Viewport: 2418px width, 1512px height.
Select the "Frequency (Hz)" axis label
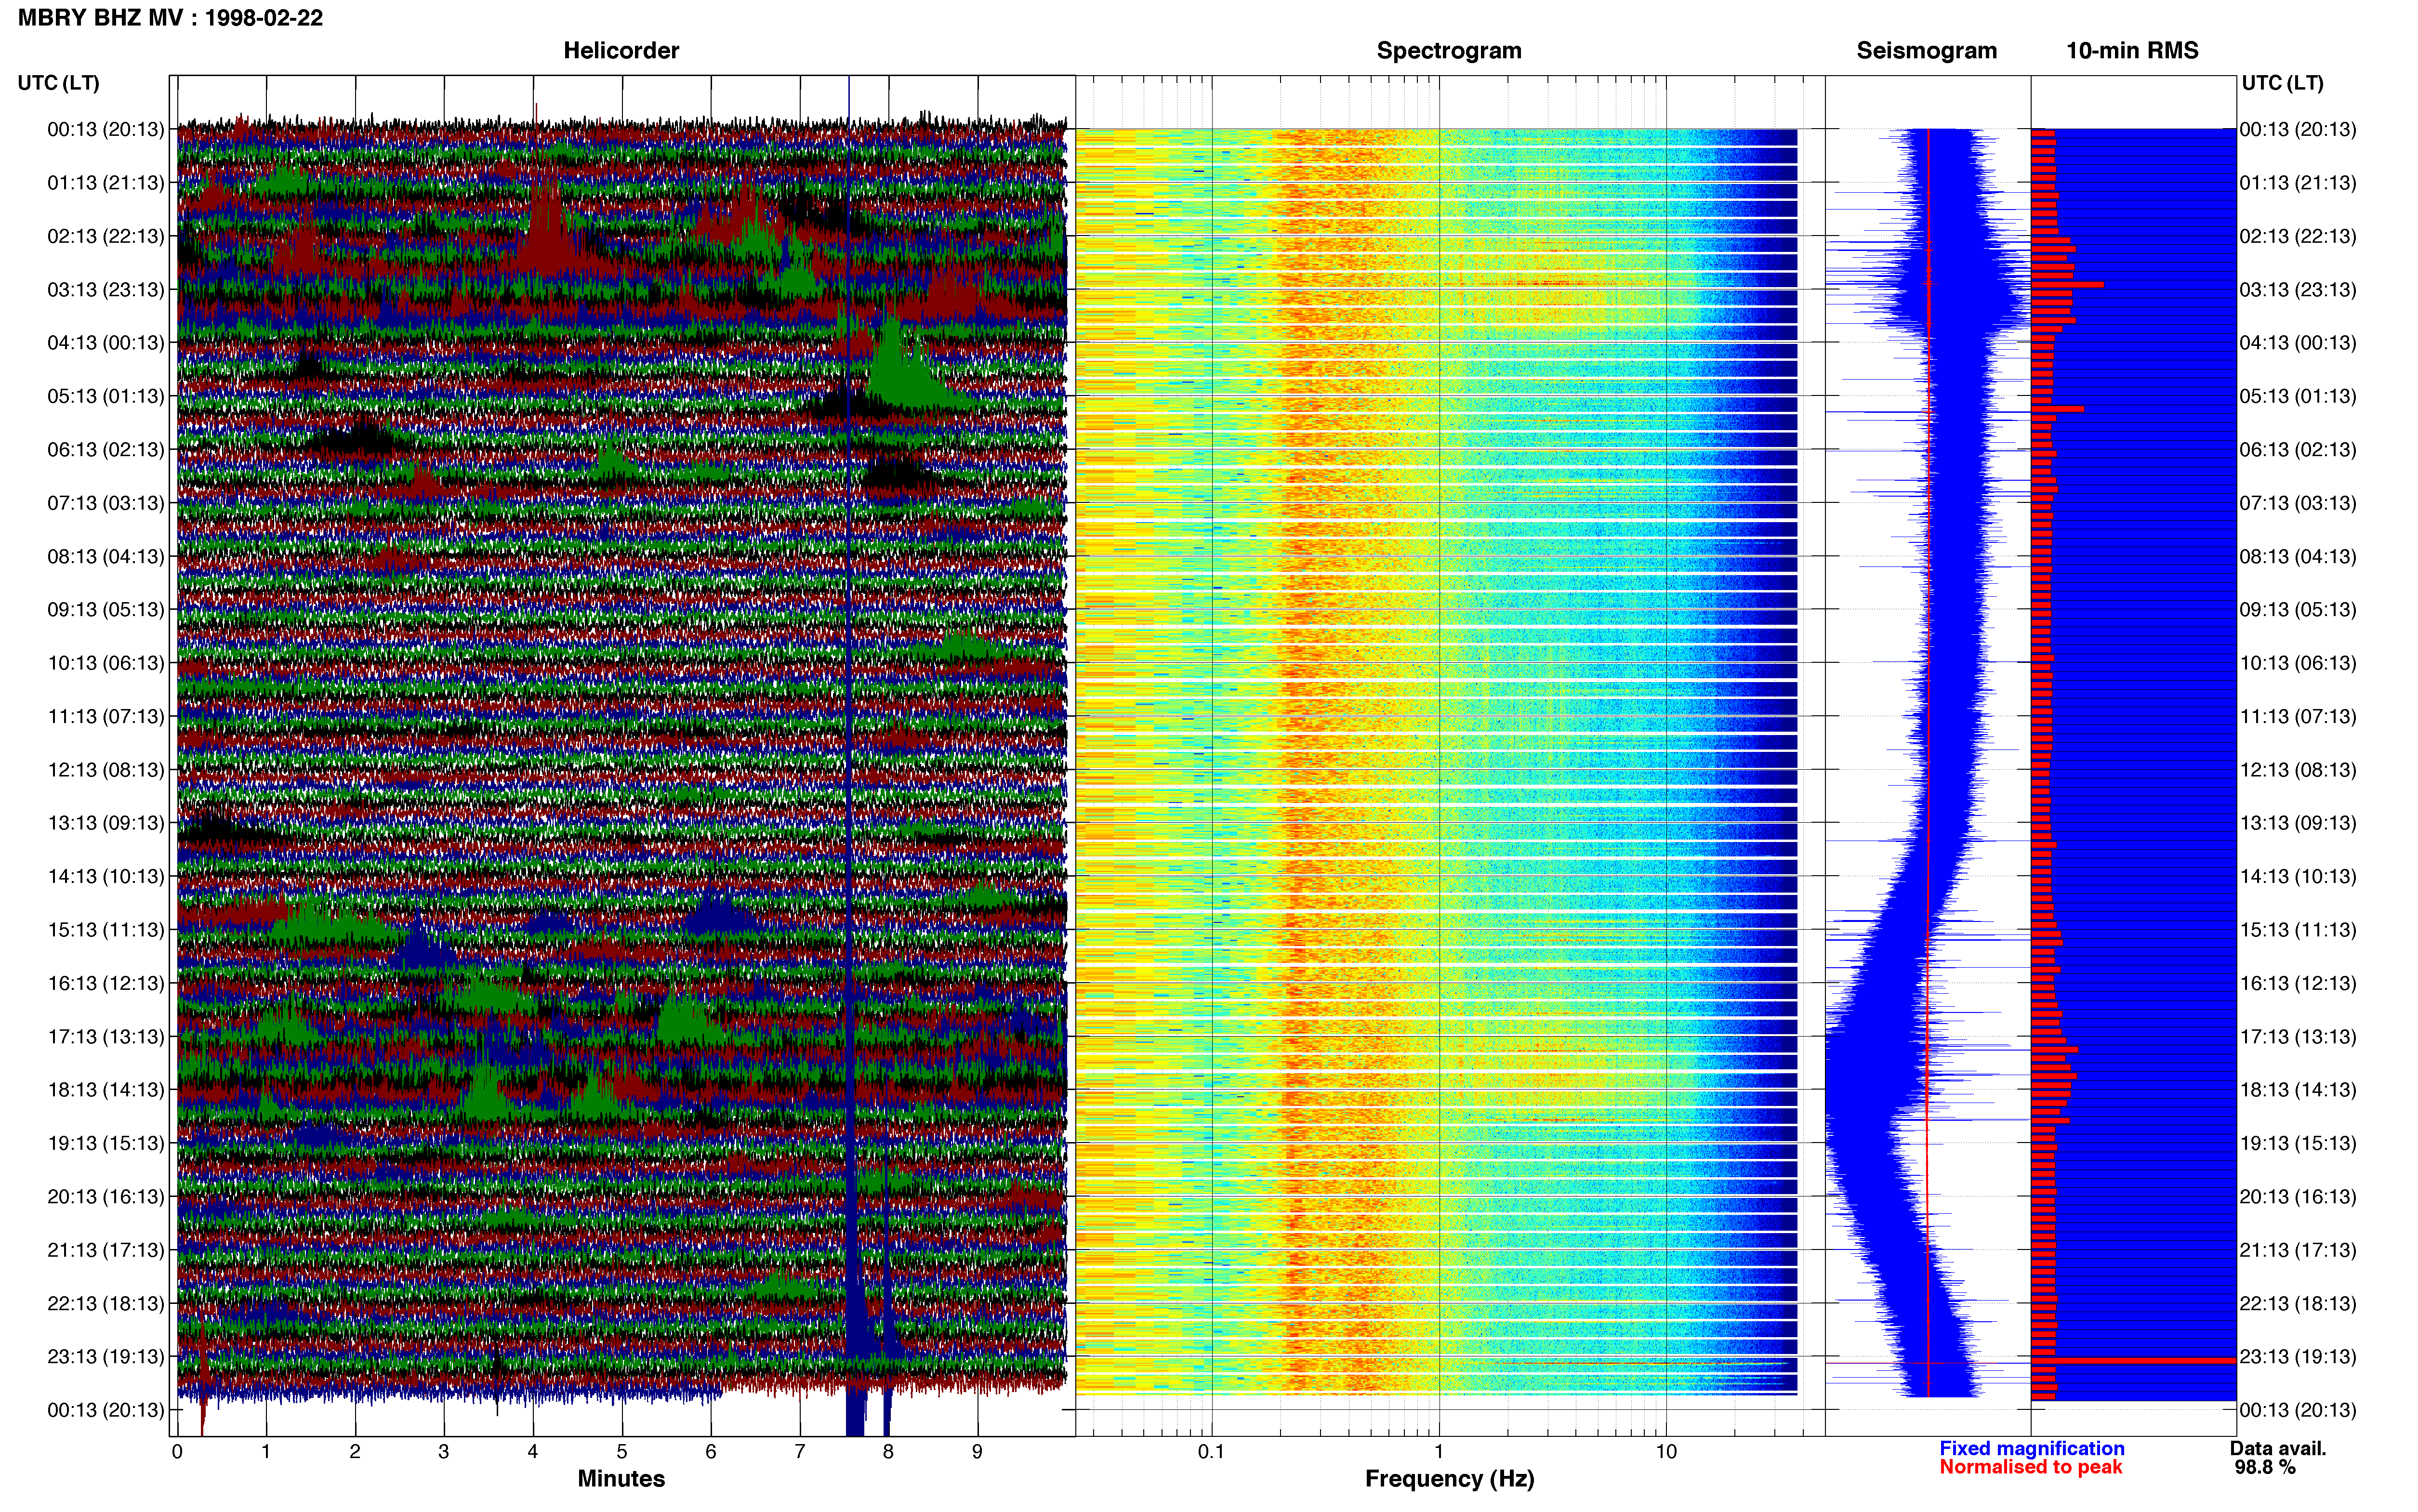click(1449, 1479)
